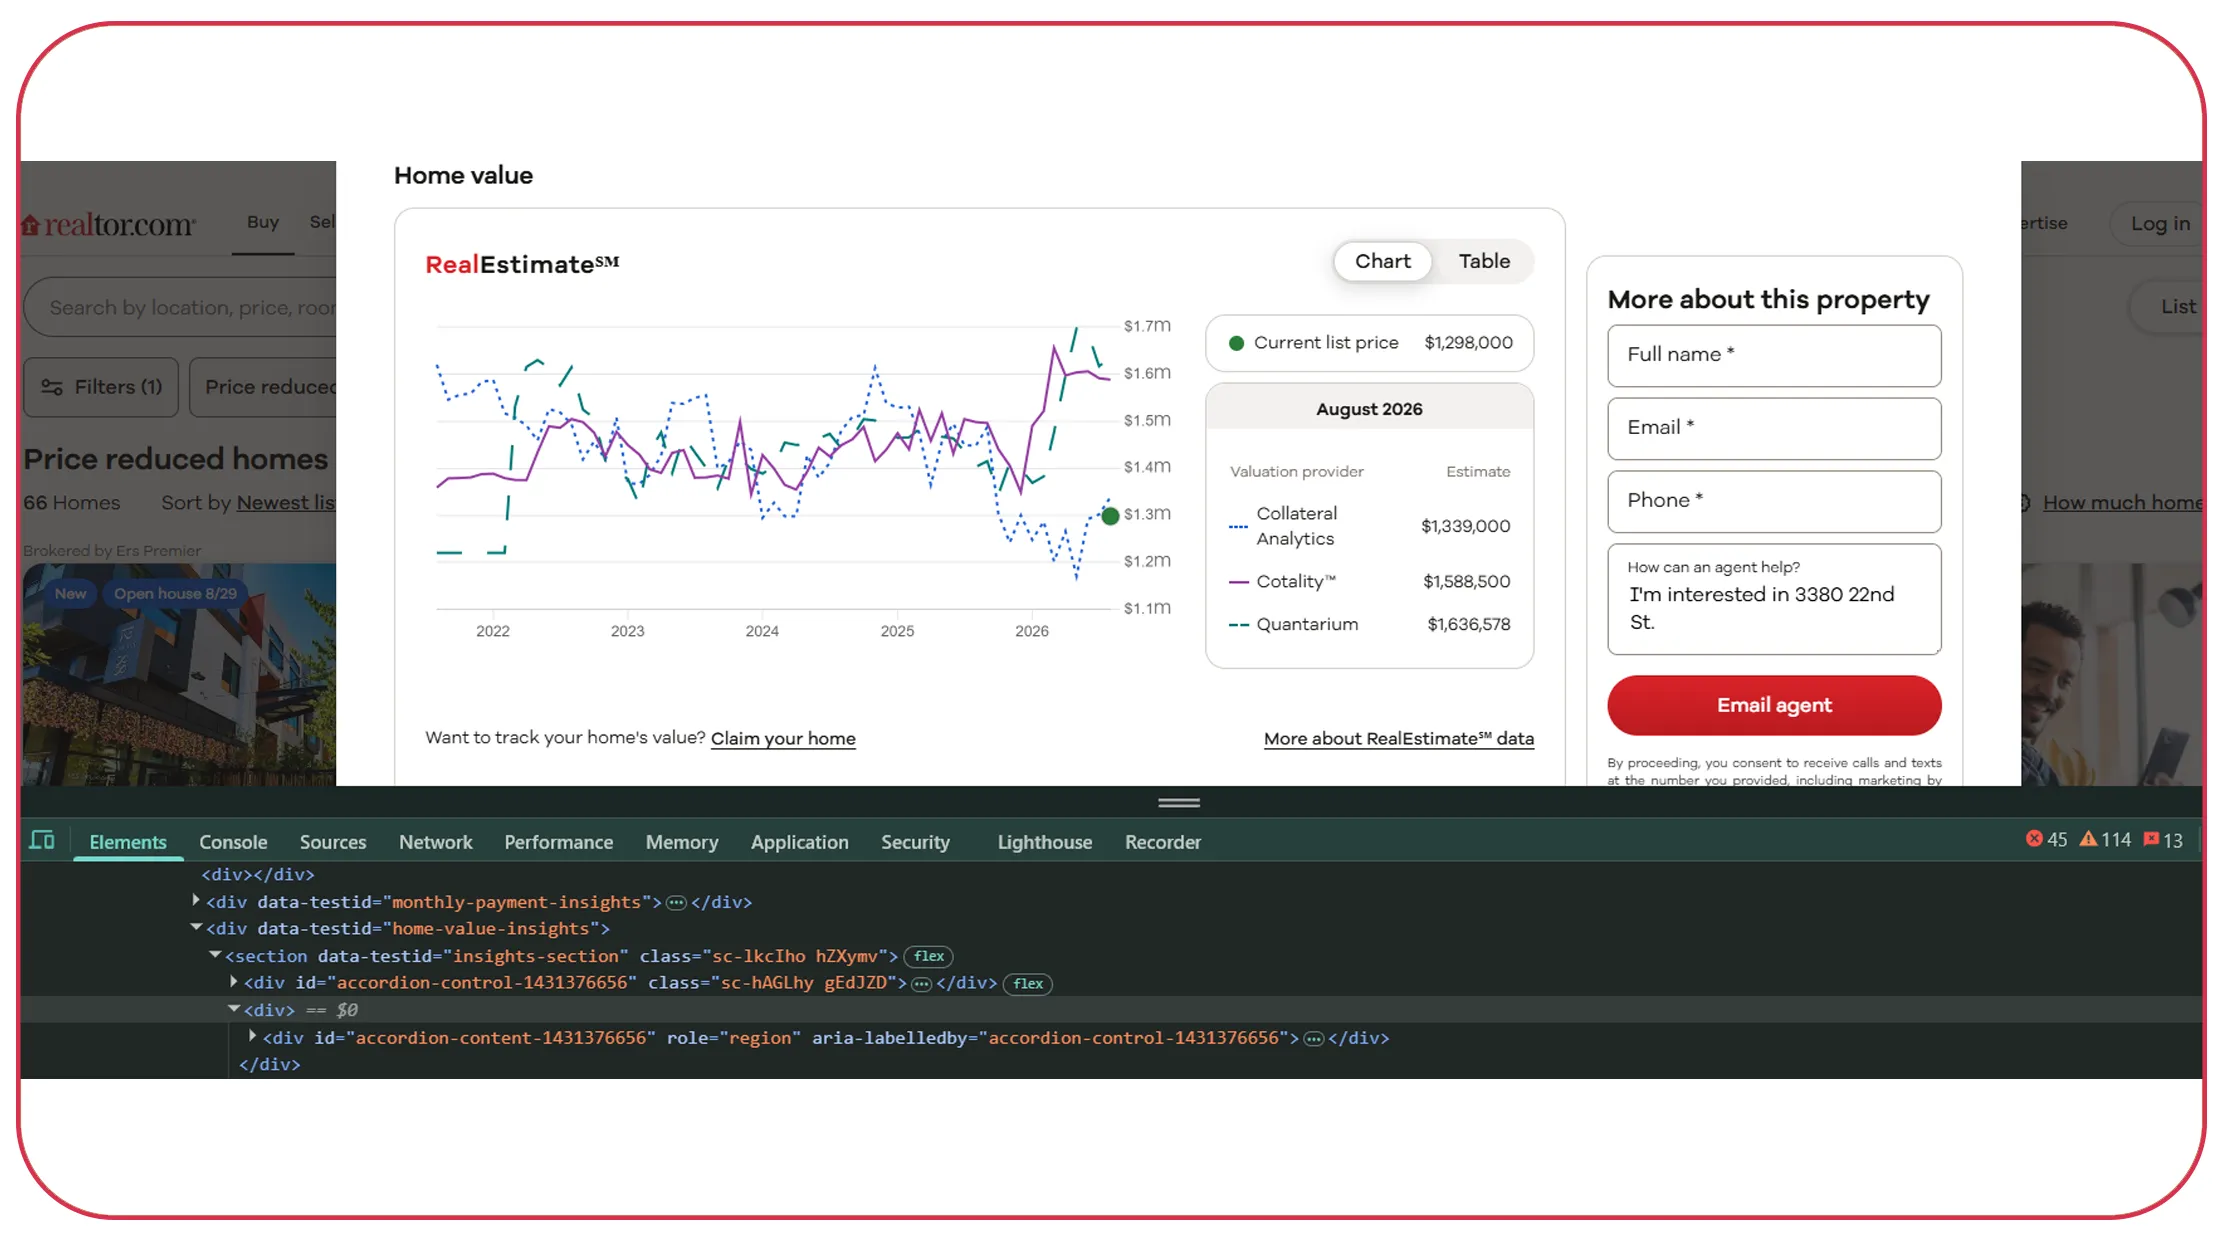Click the Collateral Analytics provider row
This screenshot has height=1240, width=2223.
[1369, 526]
